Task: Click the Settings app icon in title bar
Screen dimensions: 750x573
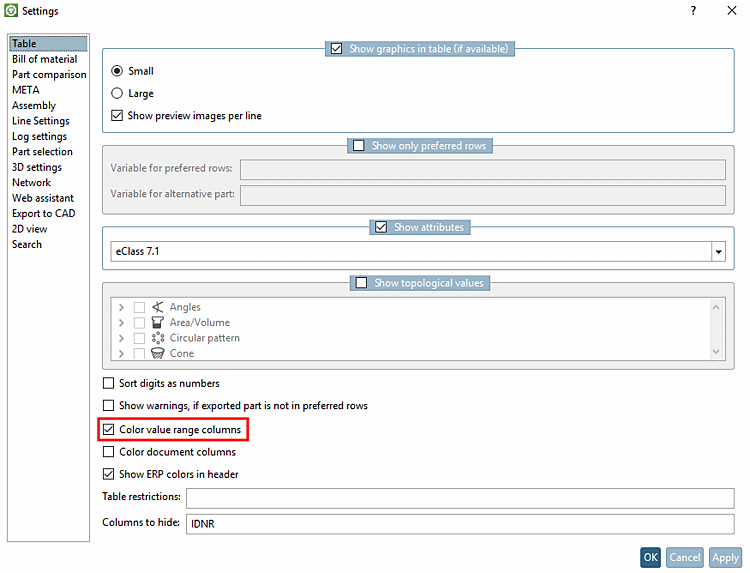Action: click(x=11, y=10)
